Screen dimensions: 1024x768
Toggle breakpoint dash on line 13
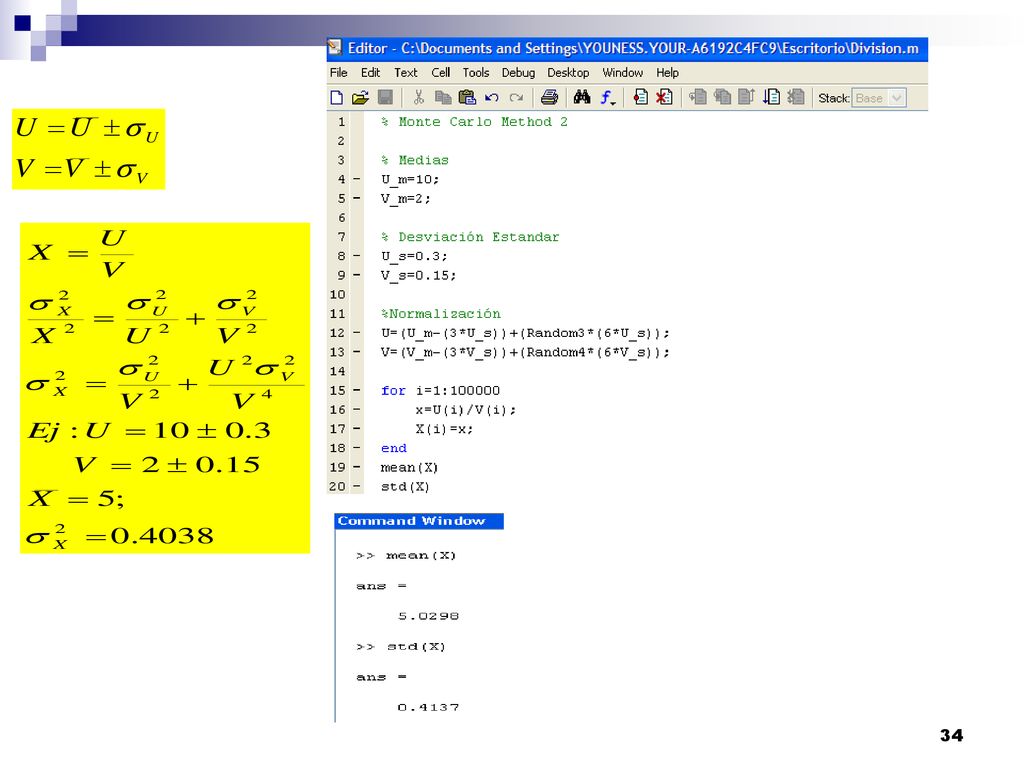357,352
